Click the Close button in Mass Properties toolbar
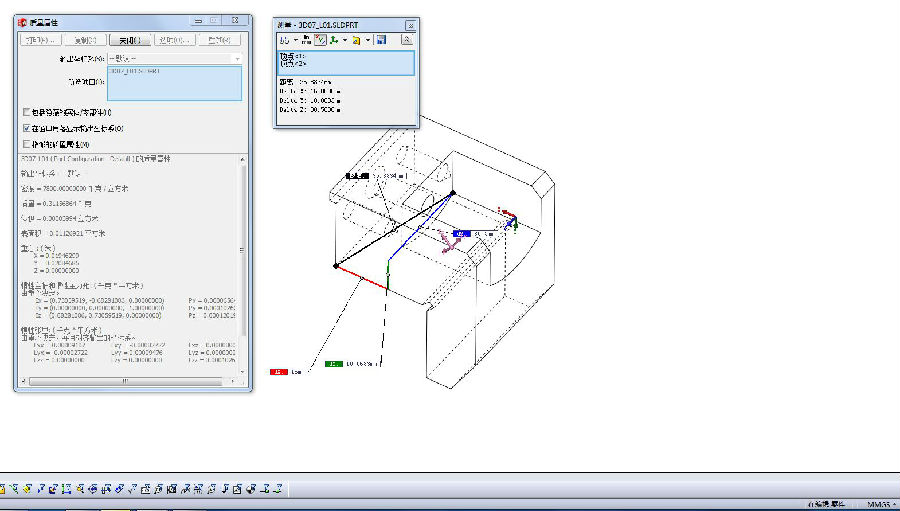900x511 pixels. [131, 40]
